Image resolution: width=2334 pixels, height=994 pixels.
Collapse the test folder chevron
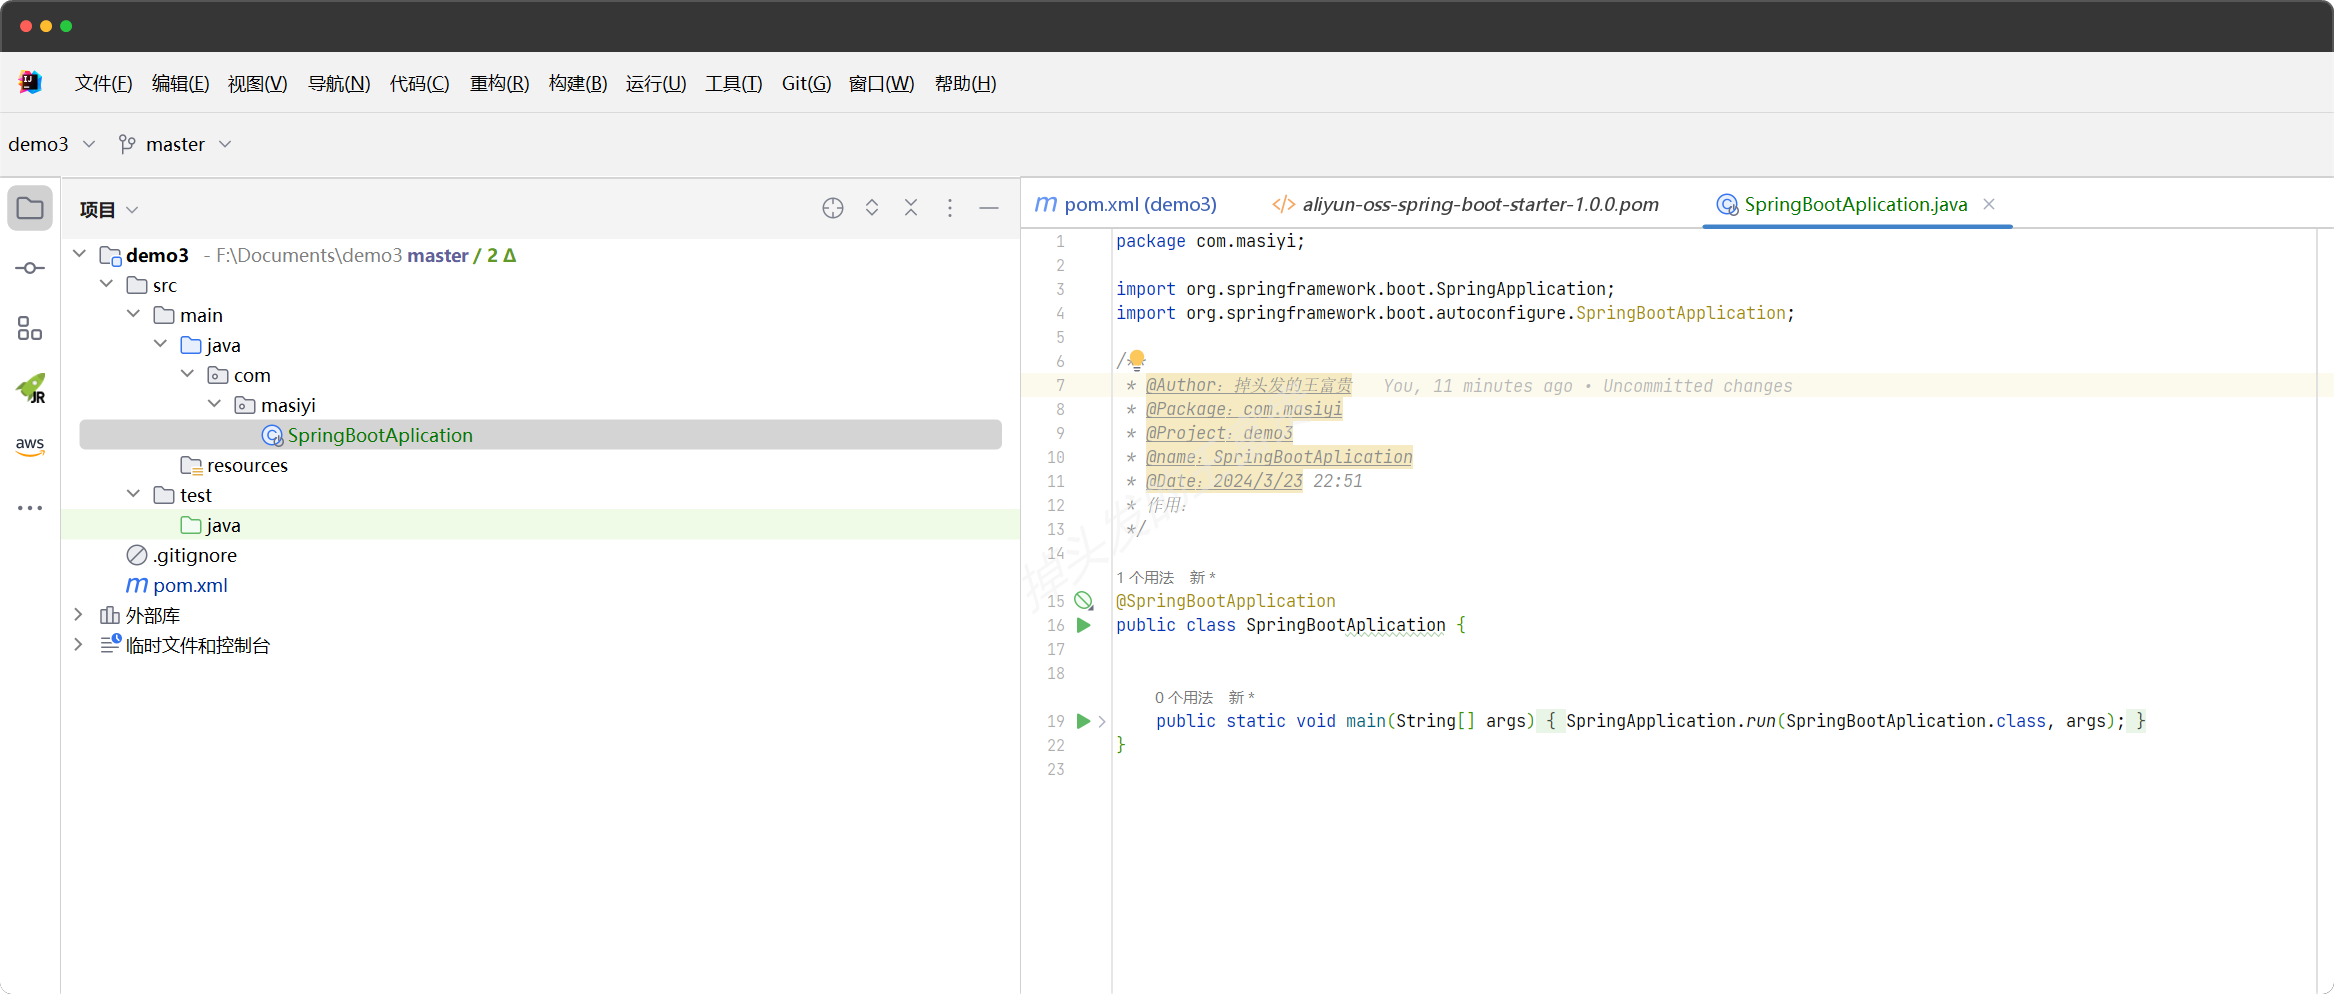tap(134, 494)
